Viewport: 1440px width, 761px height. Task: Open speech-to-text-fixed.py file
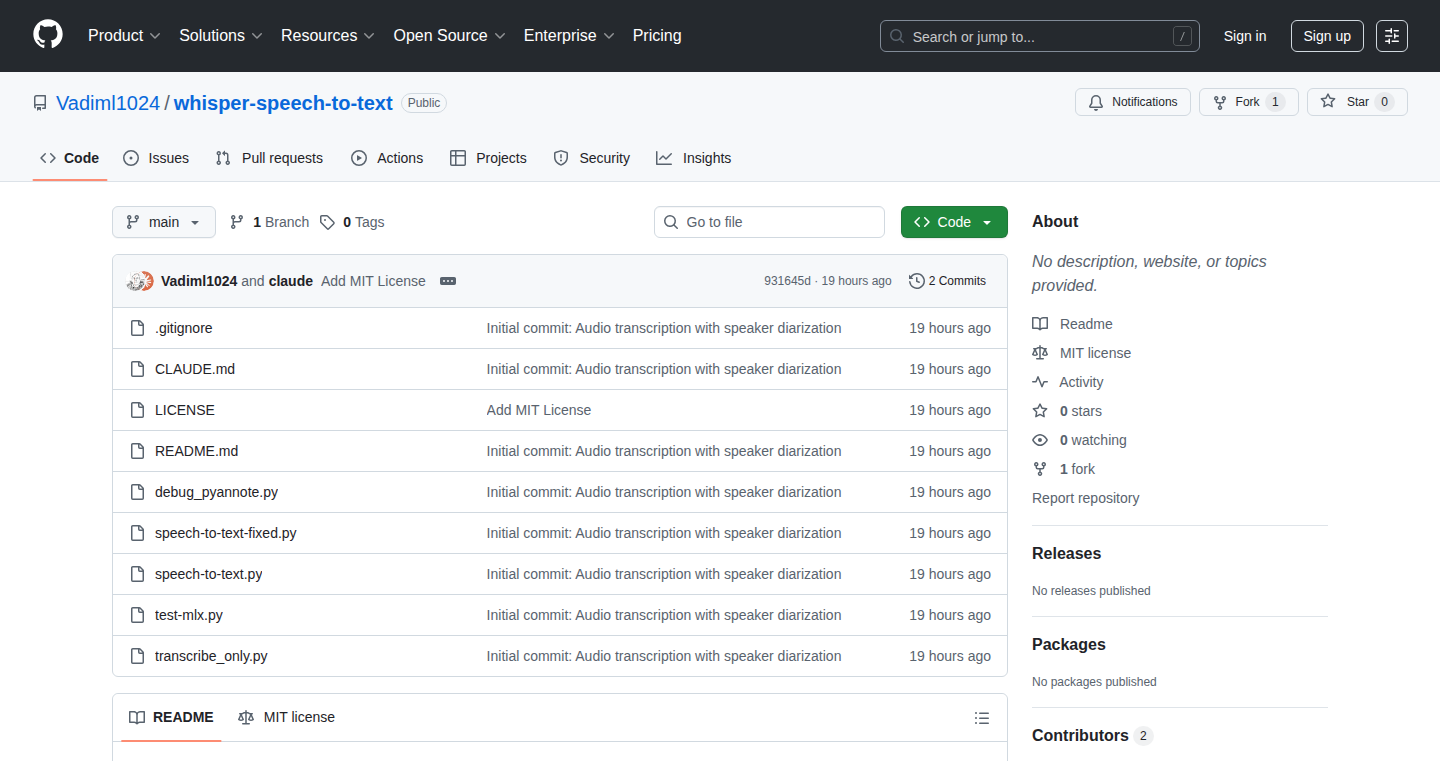226,533
